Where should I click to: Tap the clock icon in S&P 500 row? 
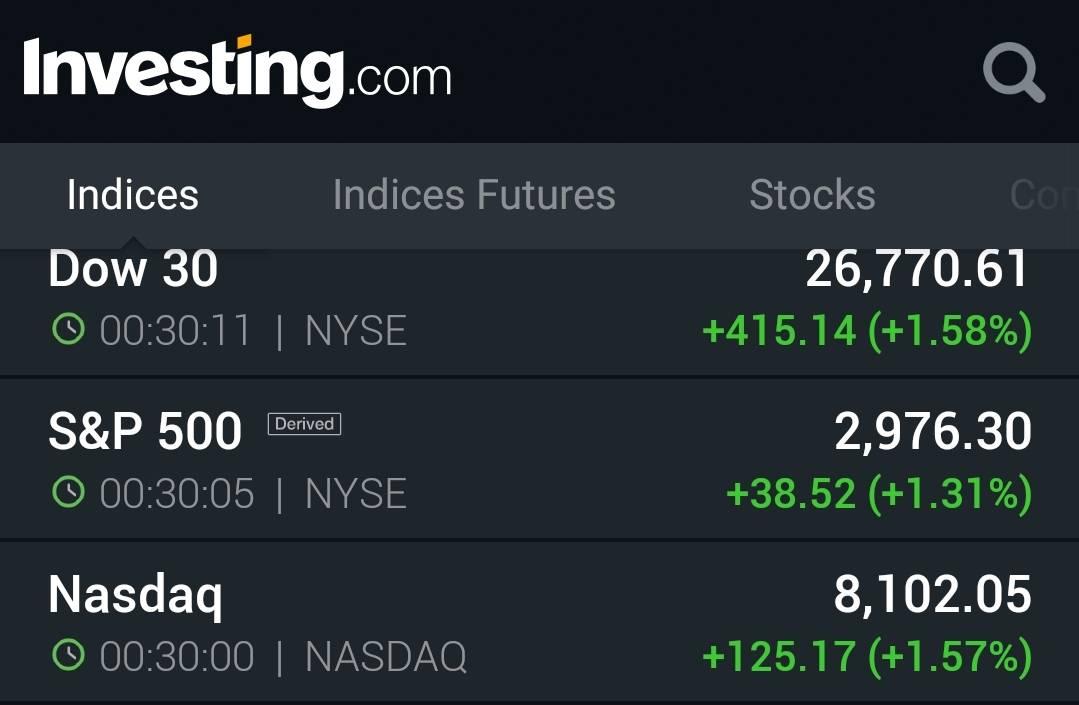pos(68,493)
